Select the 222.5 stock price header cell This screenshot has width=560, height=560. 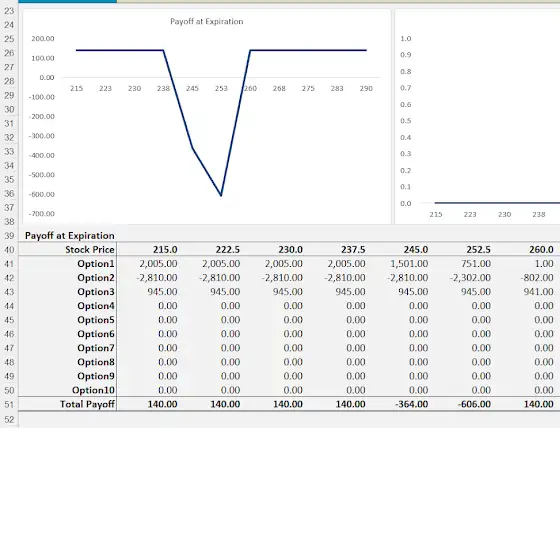pos(228,250)
